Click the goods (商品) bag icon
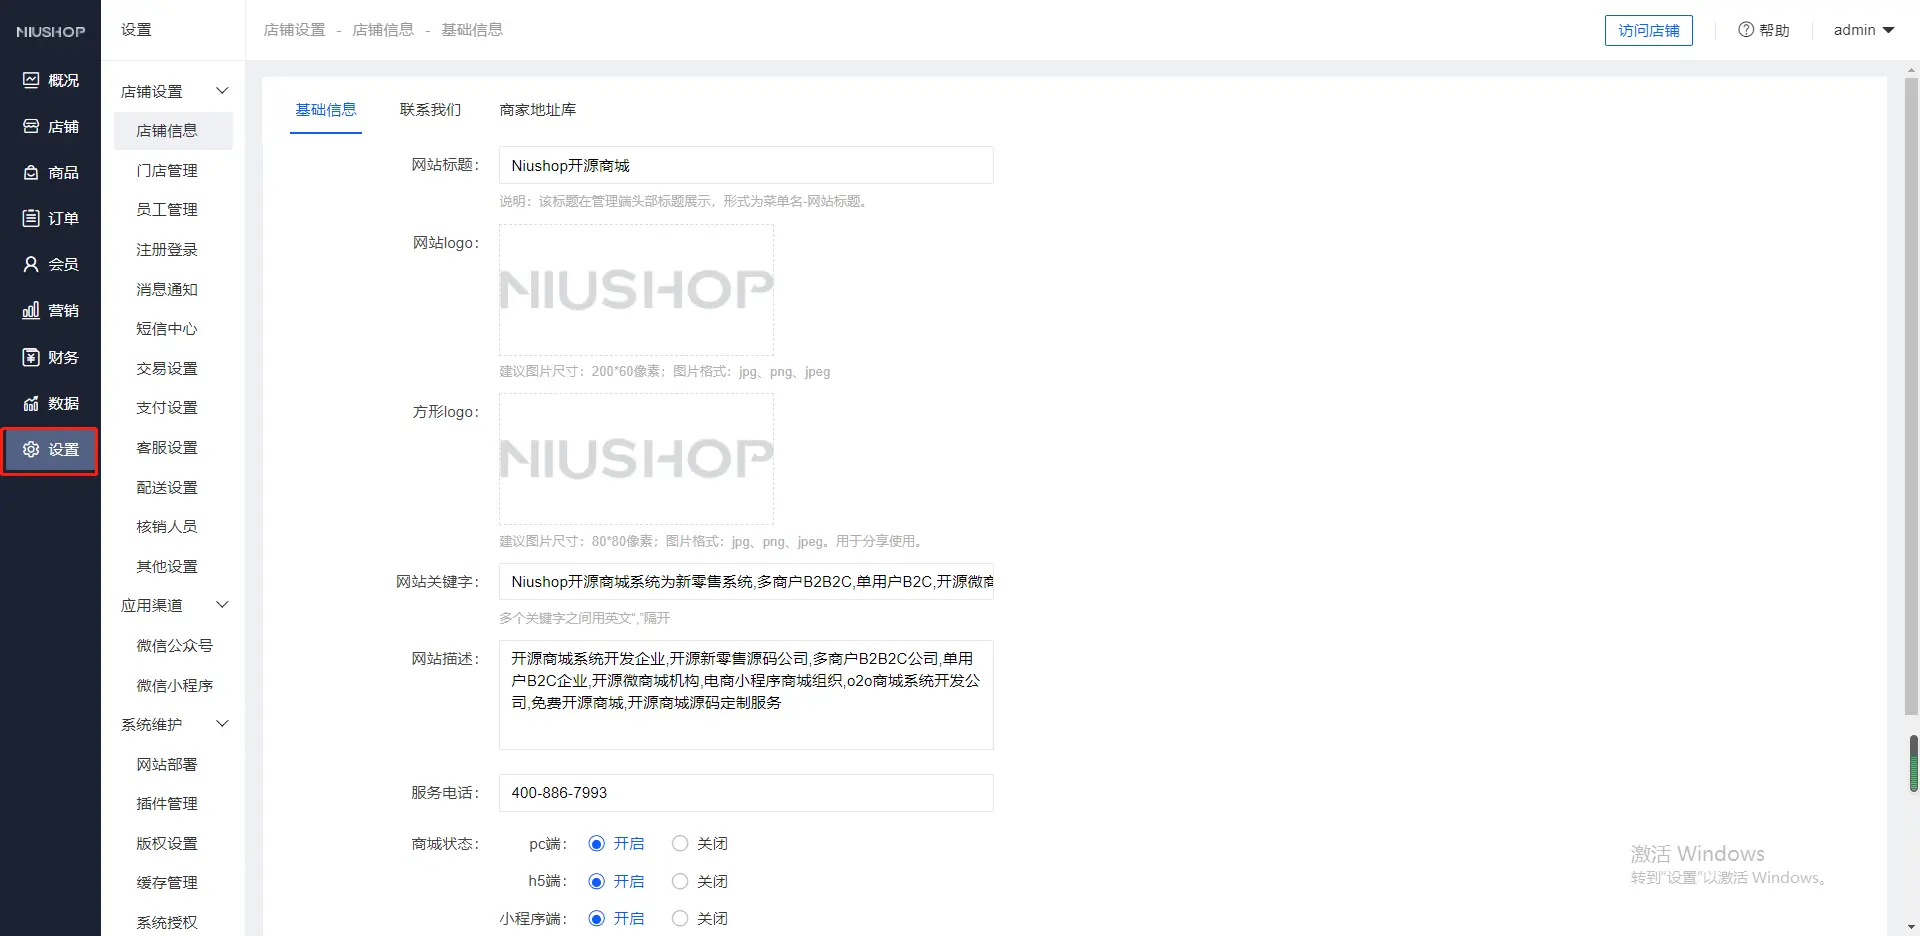This screenshot has width=1920, height=936. (31, 173)
